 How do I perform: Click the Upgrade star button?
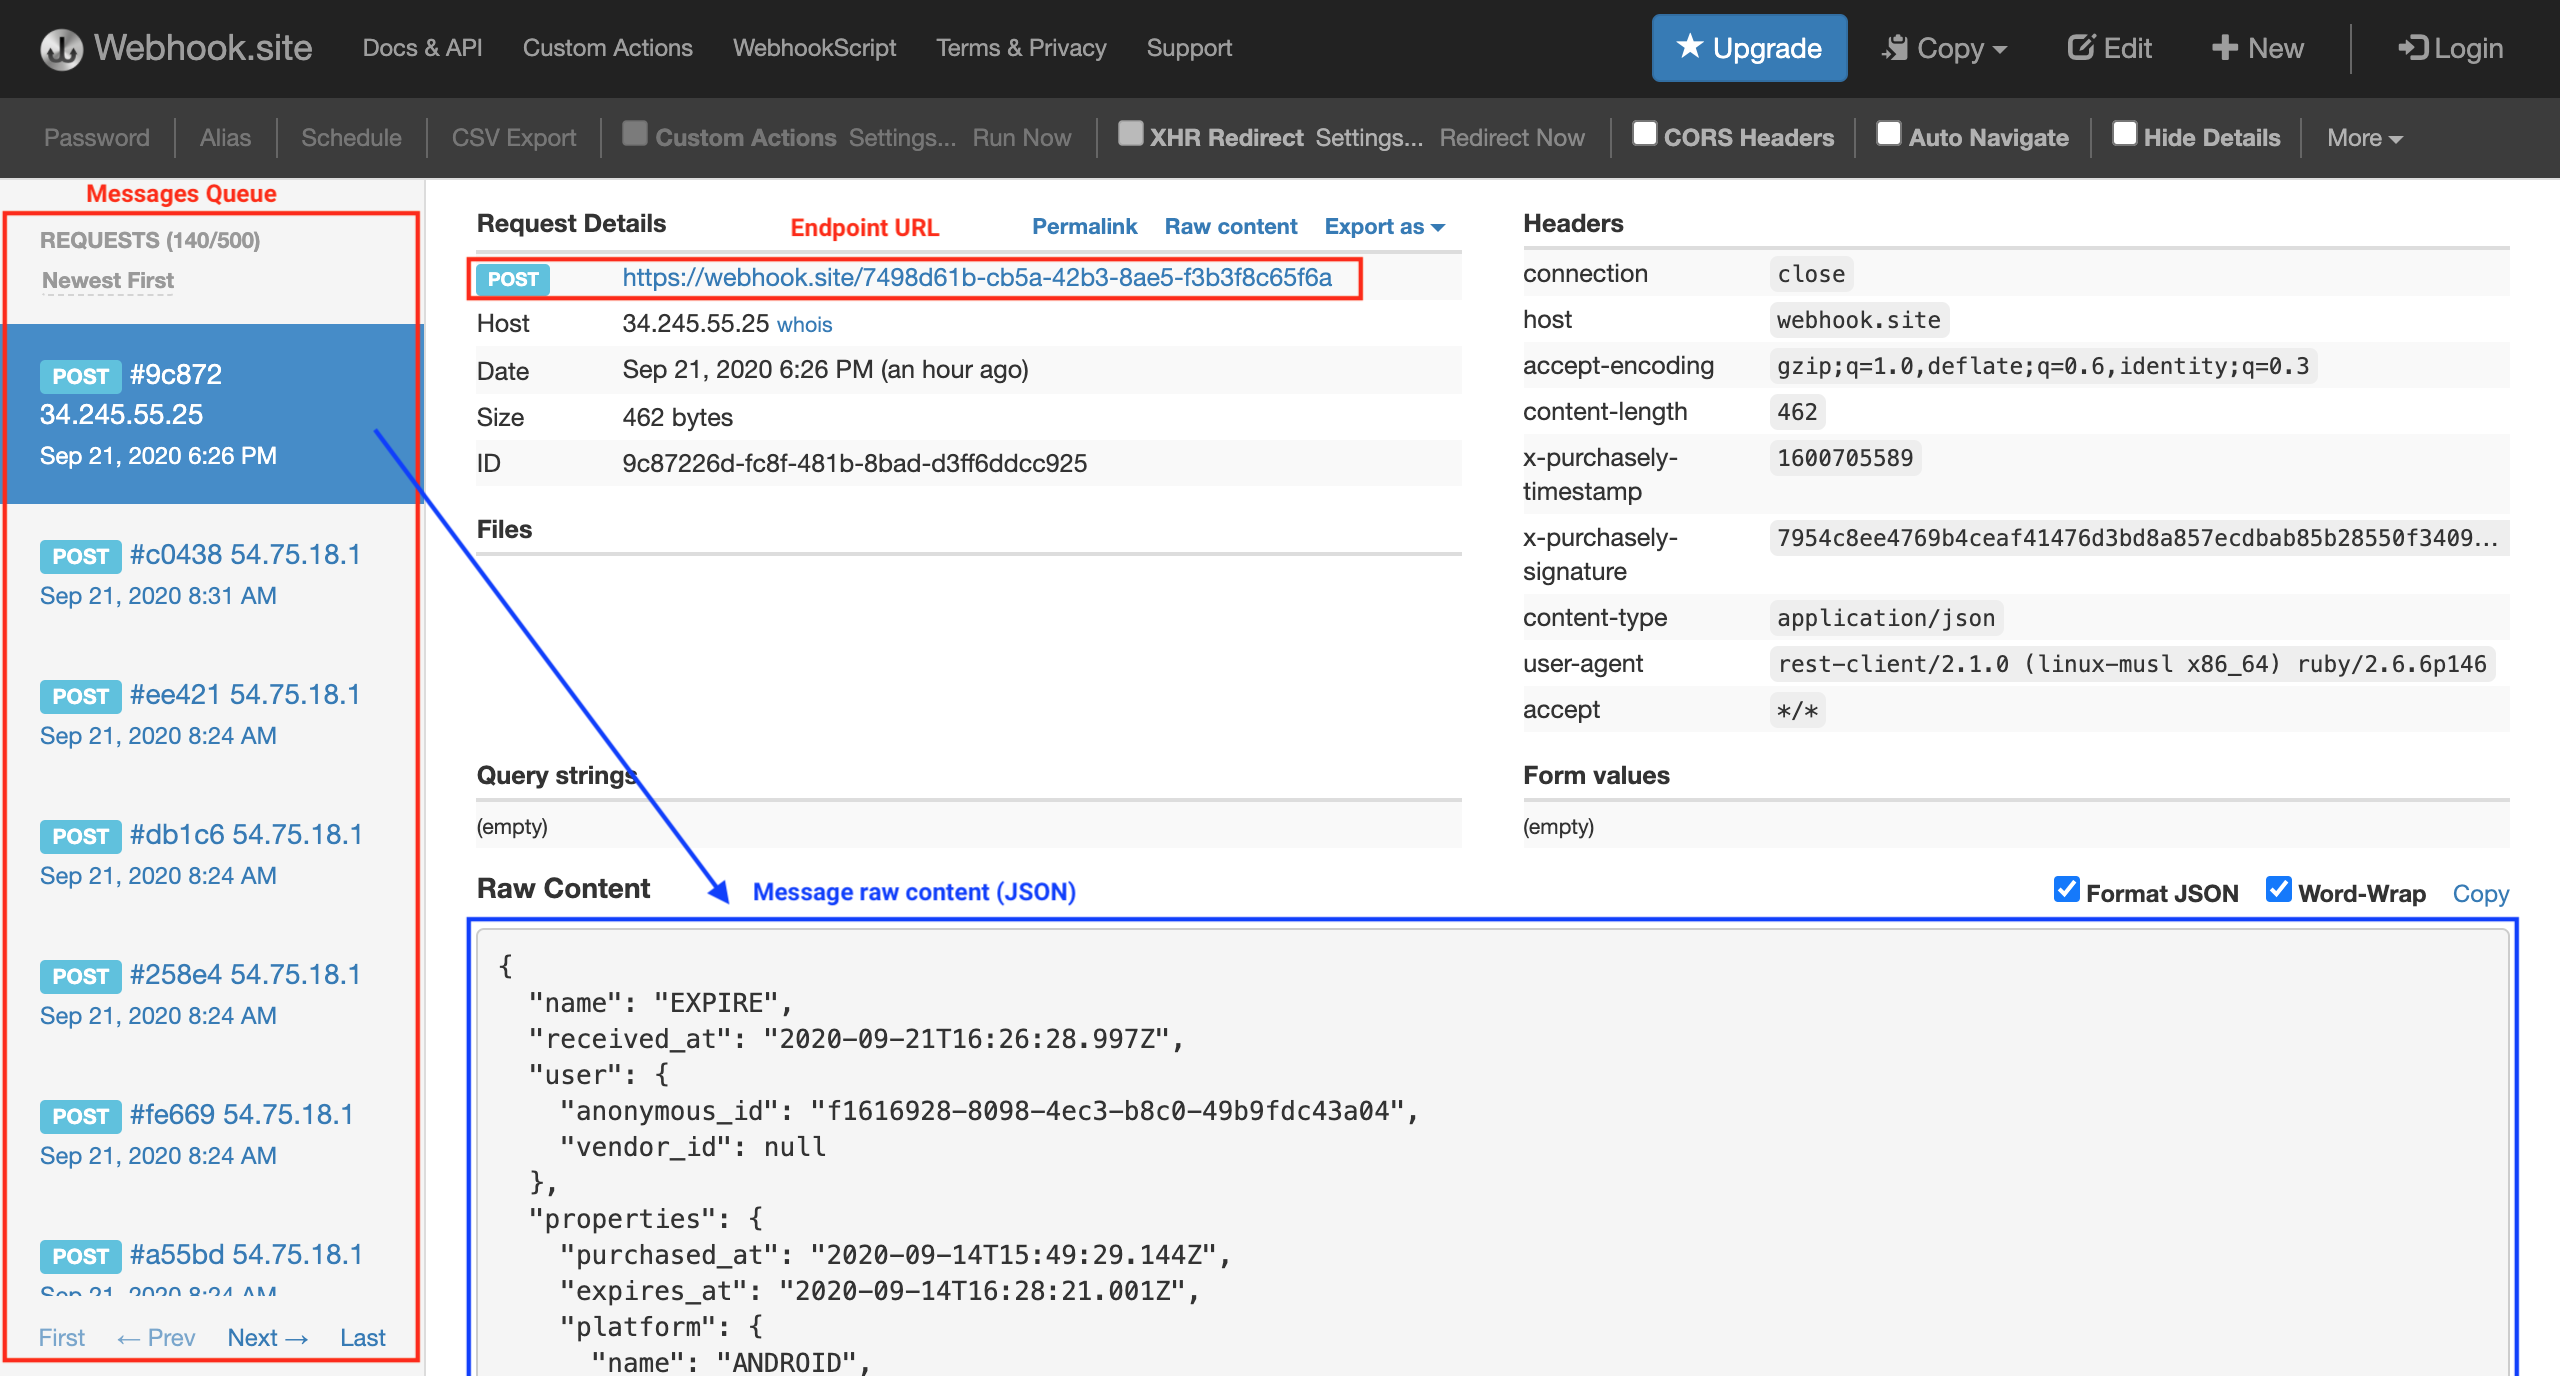[1749, 48]
